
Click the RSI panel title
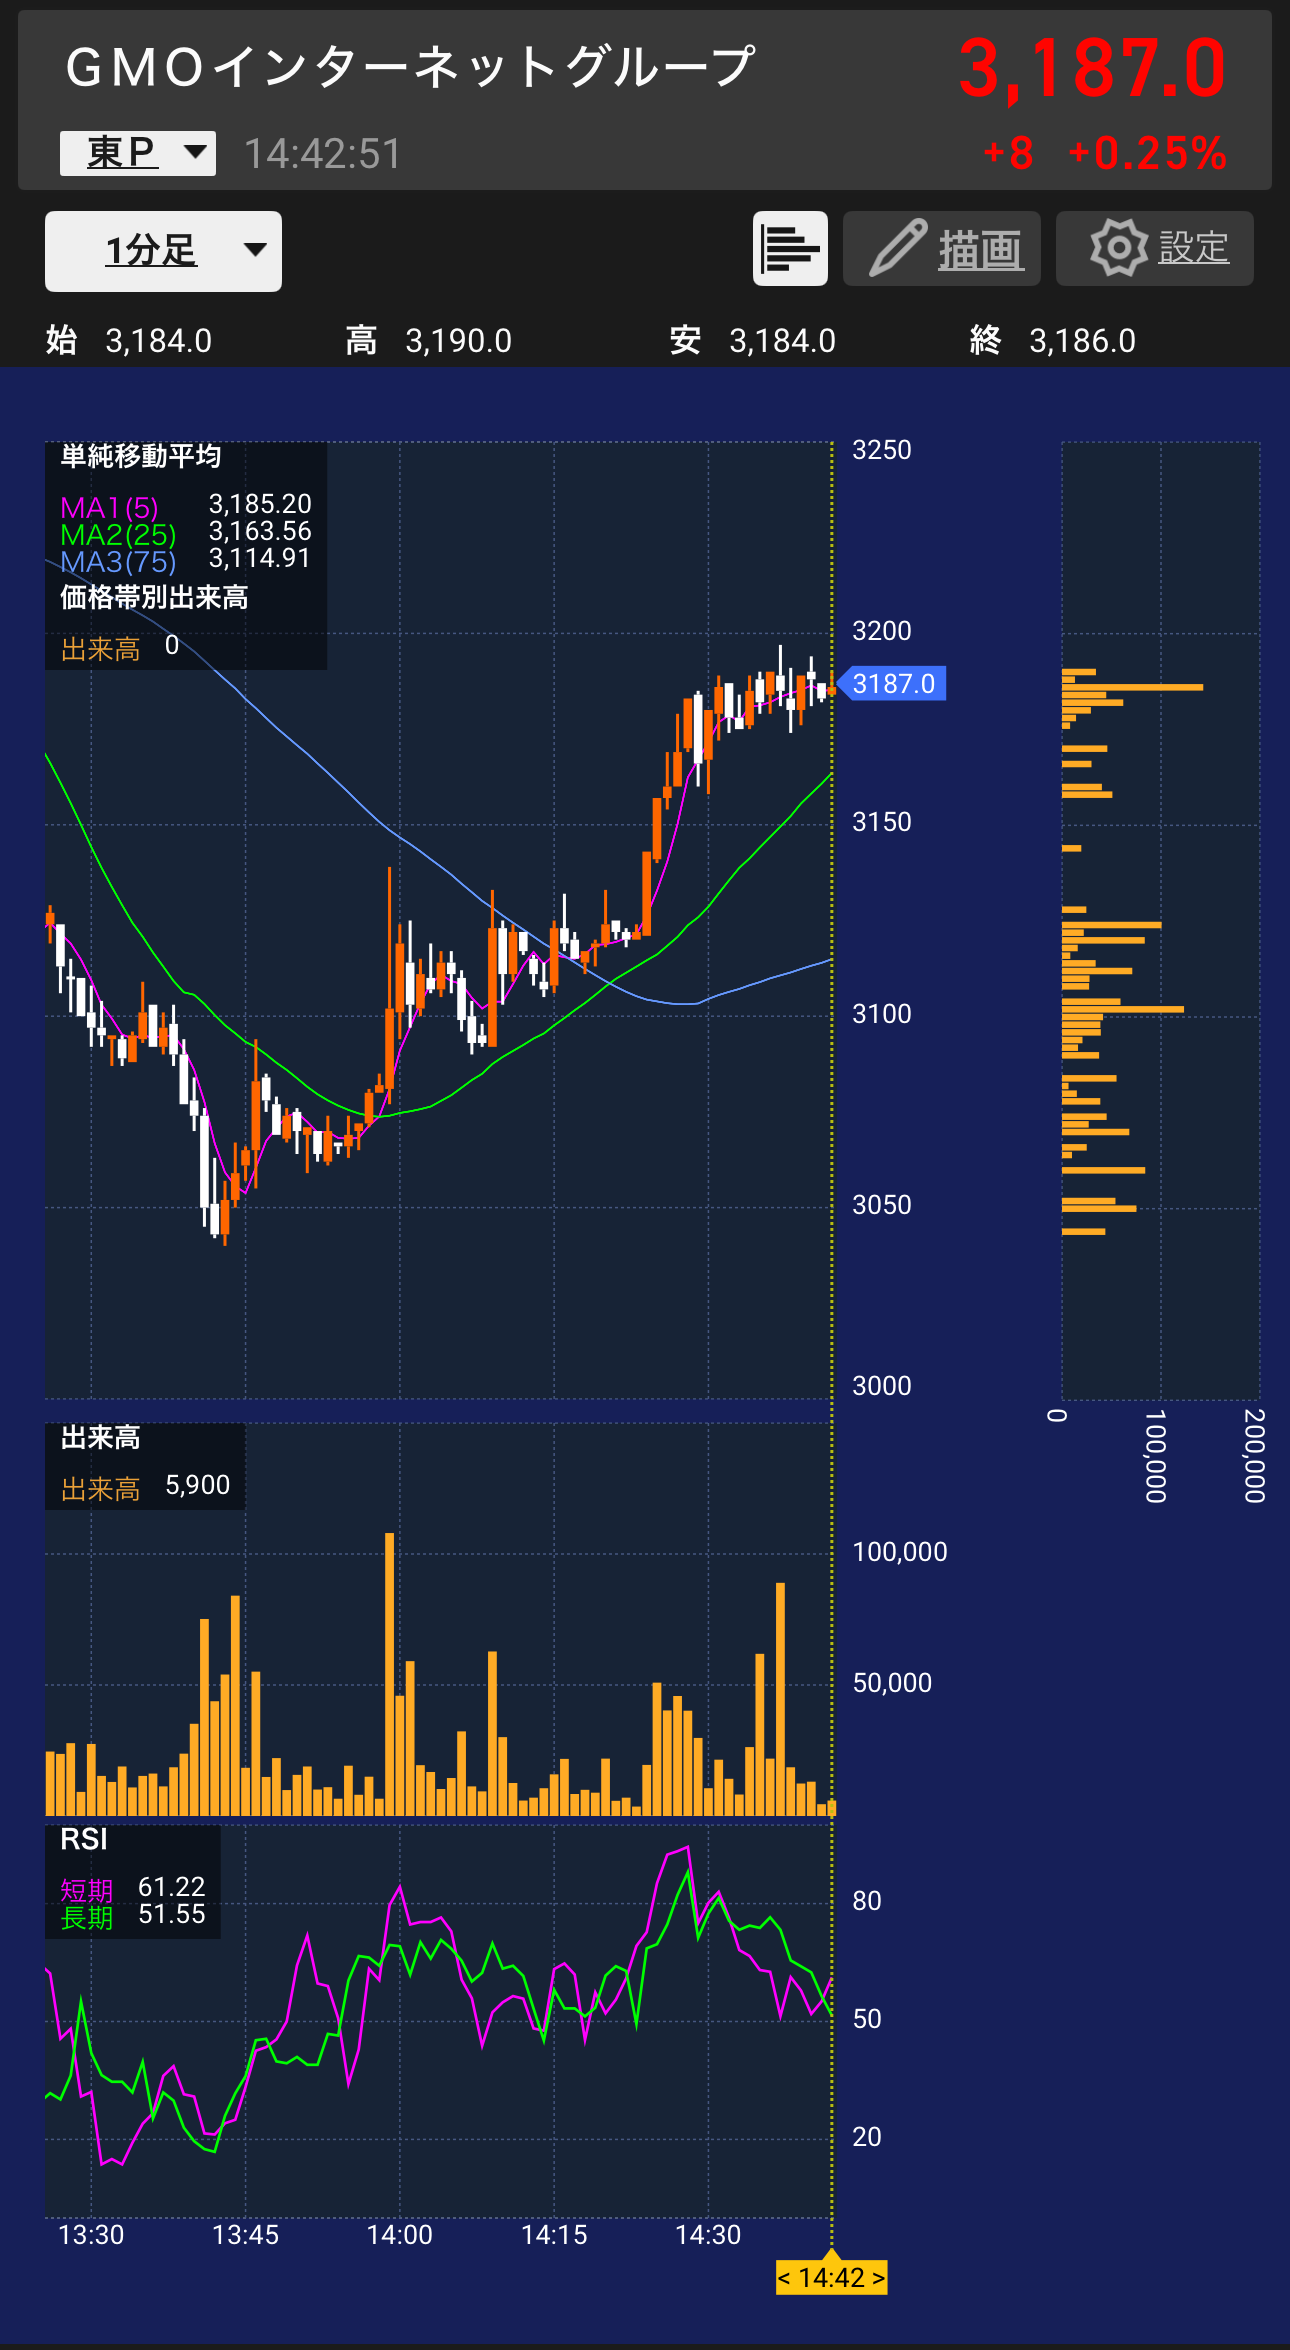point(84,1839)
